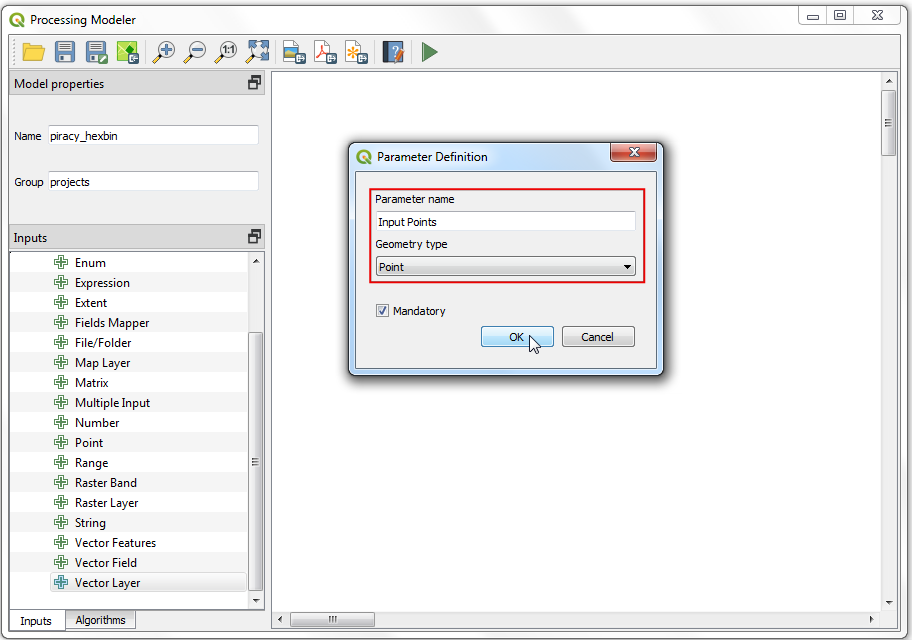Screen dimensions: 912x640
Task: Click the Inputs list vertical scrollbar
Action: click(255, 460)
